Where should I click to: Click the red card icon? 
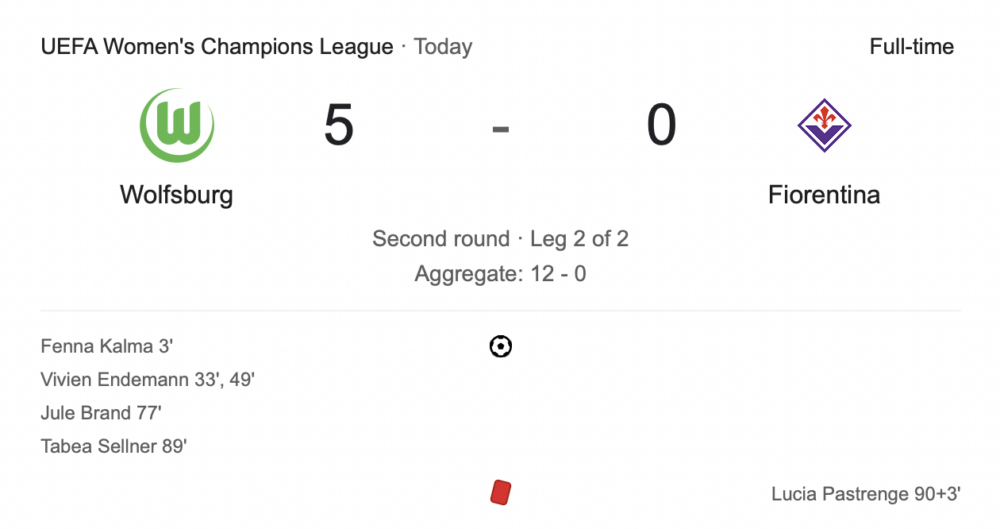click(x=501, y=492)
